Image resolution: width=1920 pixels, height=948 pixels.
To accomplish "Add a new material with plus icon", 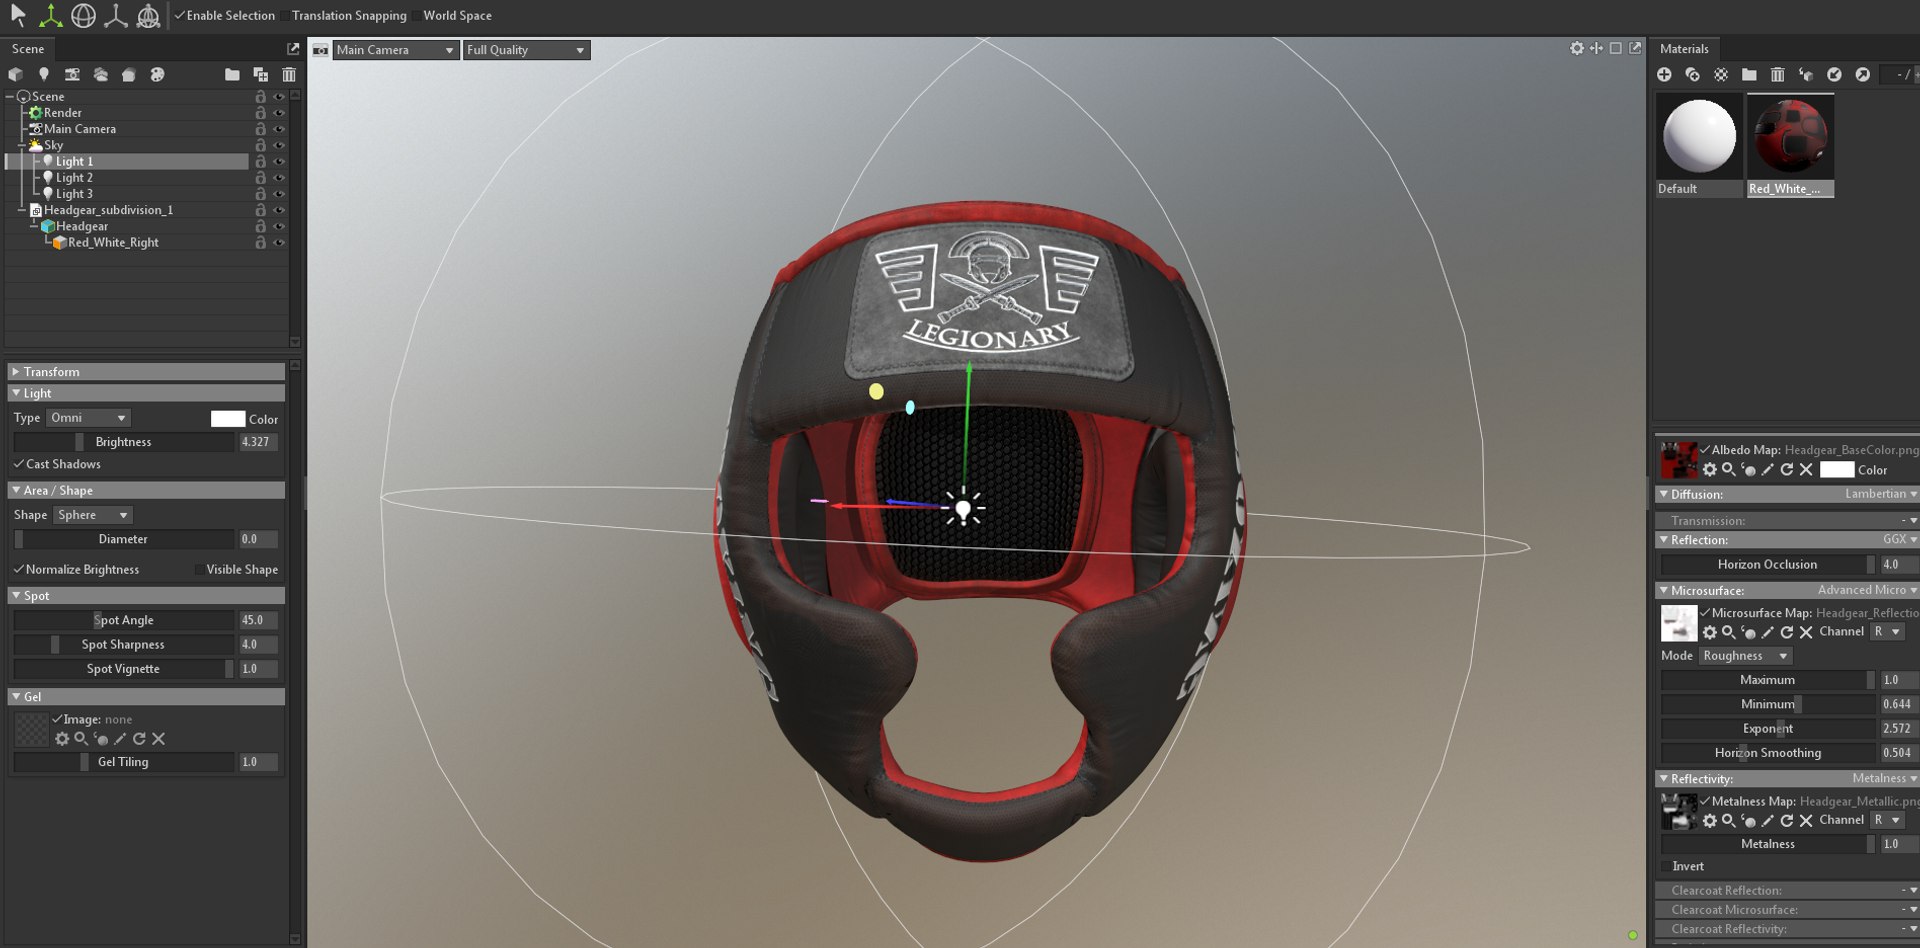I will click(x=1664, y=74).
